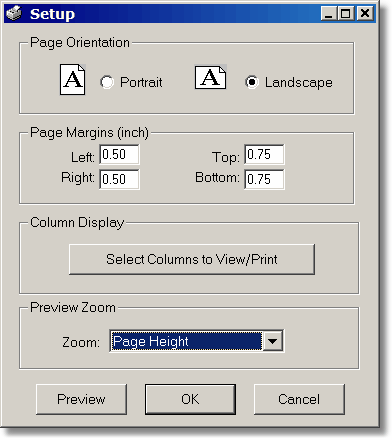
Task: Click the Preview button
Action: click(x=81, y=399)
